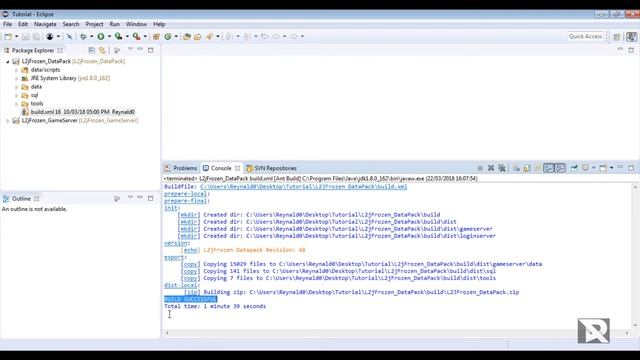Image resolution: width=640 pixels, height=360 pixels.
Task: Click Open Console icon
Action: 603,168
